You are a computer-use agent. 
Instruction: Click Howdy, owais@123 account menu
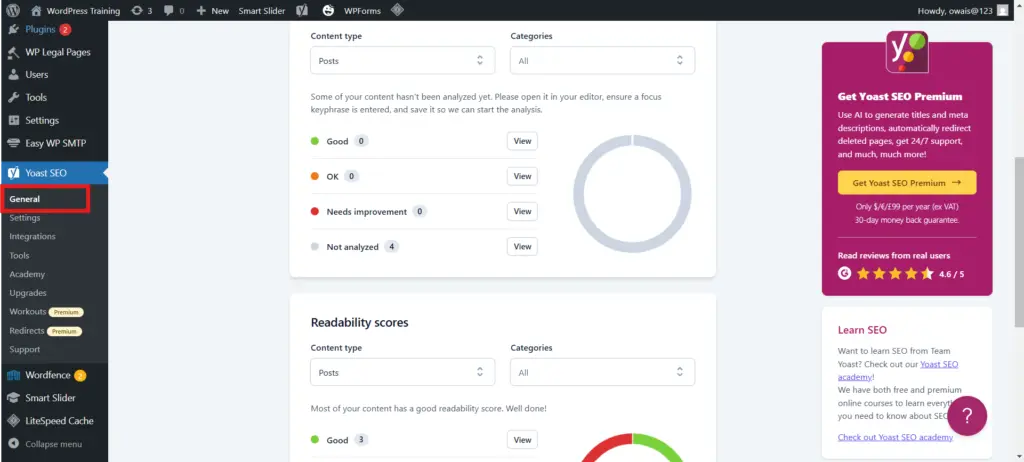(x=963, y=10)
